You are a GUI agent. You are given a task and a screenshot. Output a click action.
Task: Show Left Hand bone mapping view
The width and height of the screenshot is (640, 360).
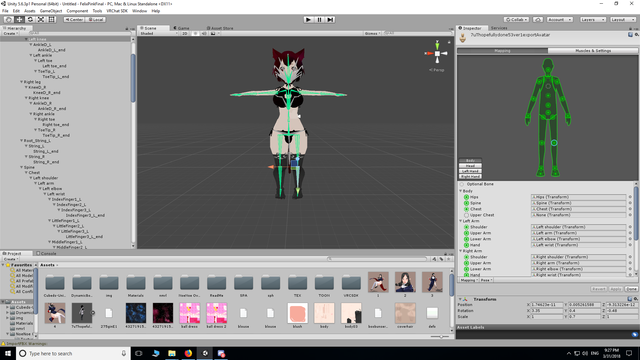pos(470,171)
